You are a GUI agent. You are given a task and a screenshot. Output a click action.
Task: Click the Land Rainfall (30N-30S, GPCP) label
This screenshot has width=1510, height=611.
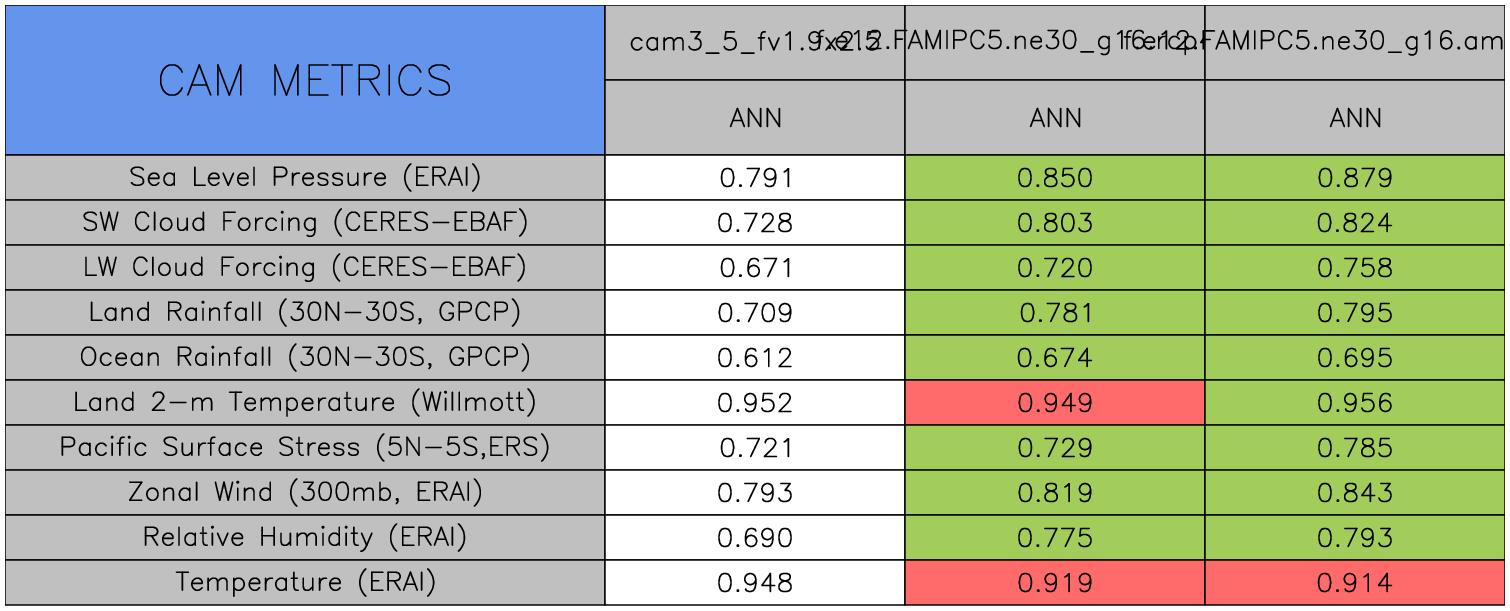(305, 313)
